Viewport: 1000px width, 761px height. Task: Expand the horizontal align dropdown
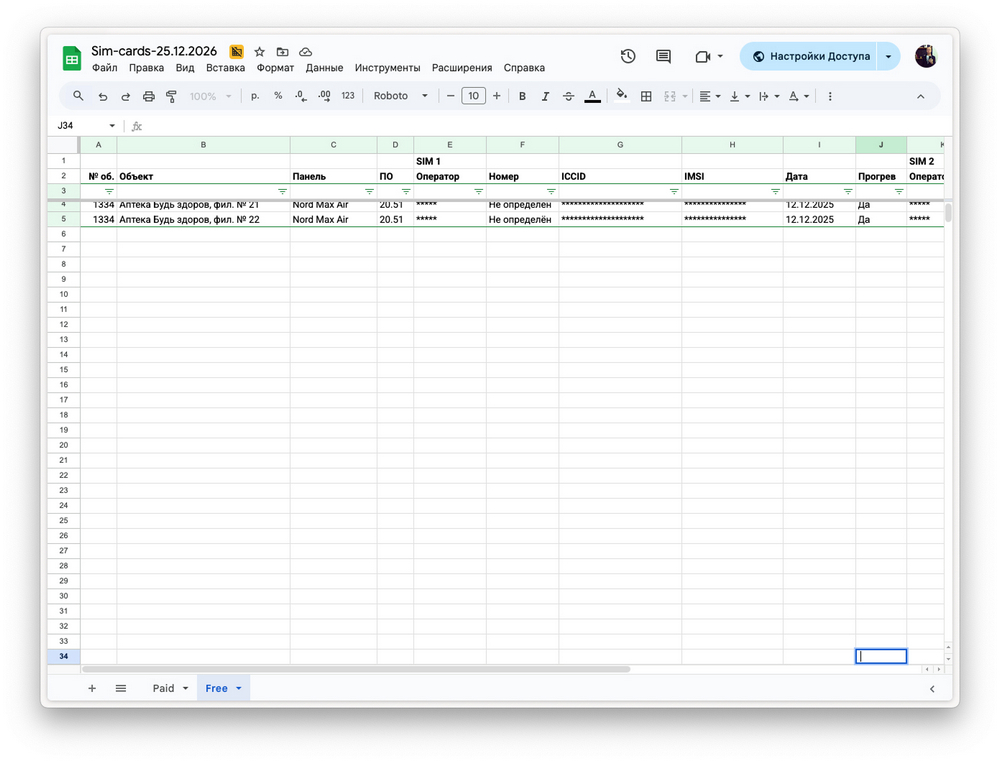point(709,96)
